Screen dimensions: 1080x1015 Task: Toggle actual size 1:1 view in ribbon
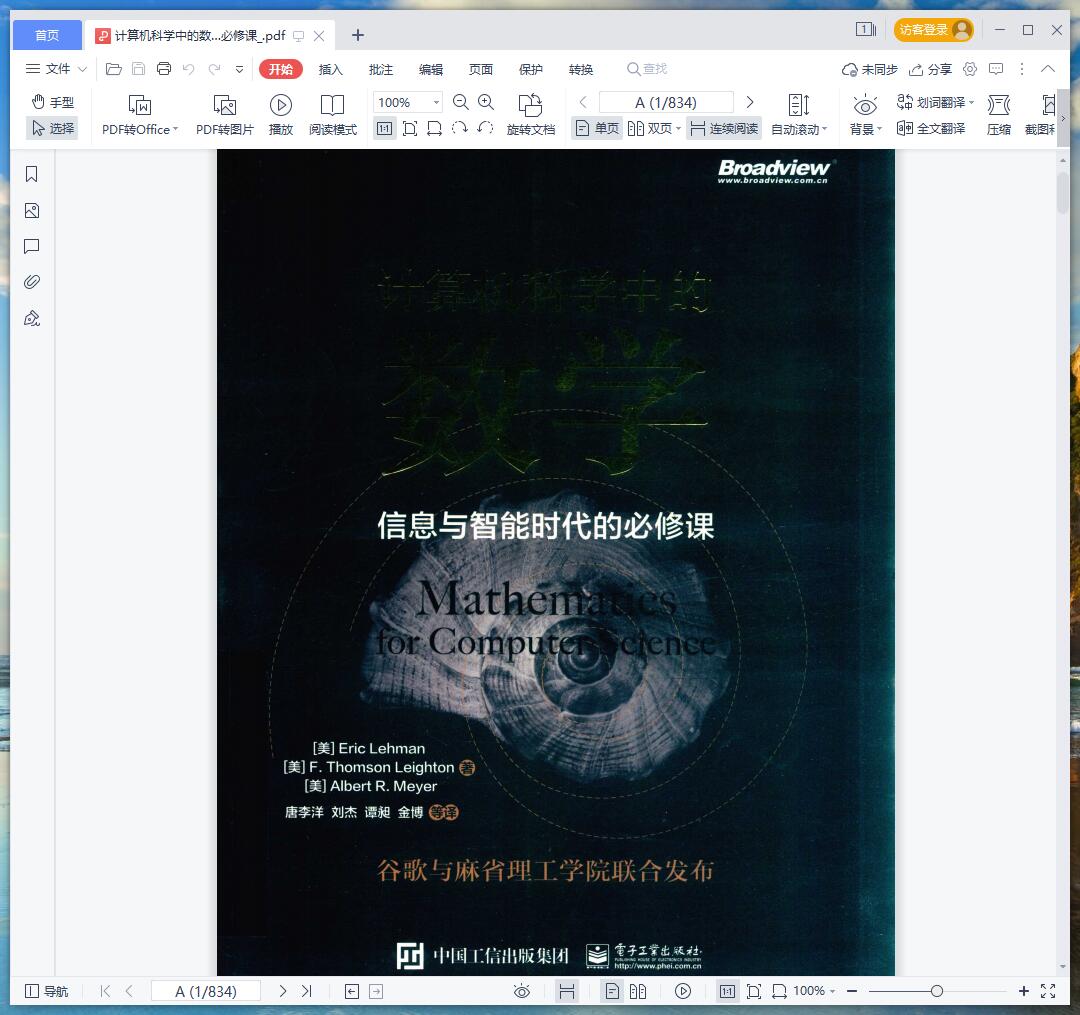point(384,129)
